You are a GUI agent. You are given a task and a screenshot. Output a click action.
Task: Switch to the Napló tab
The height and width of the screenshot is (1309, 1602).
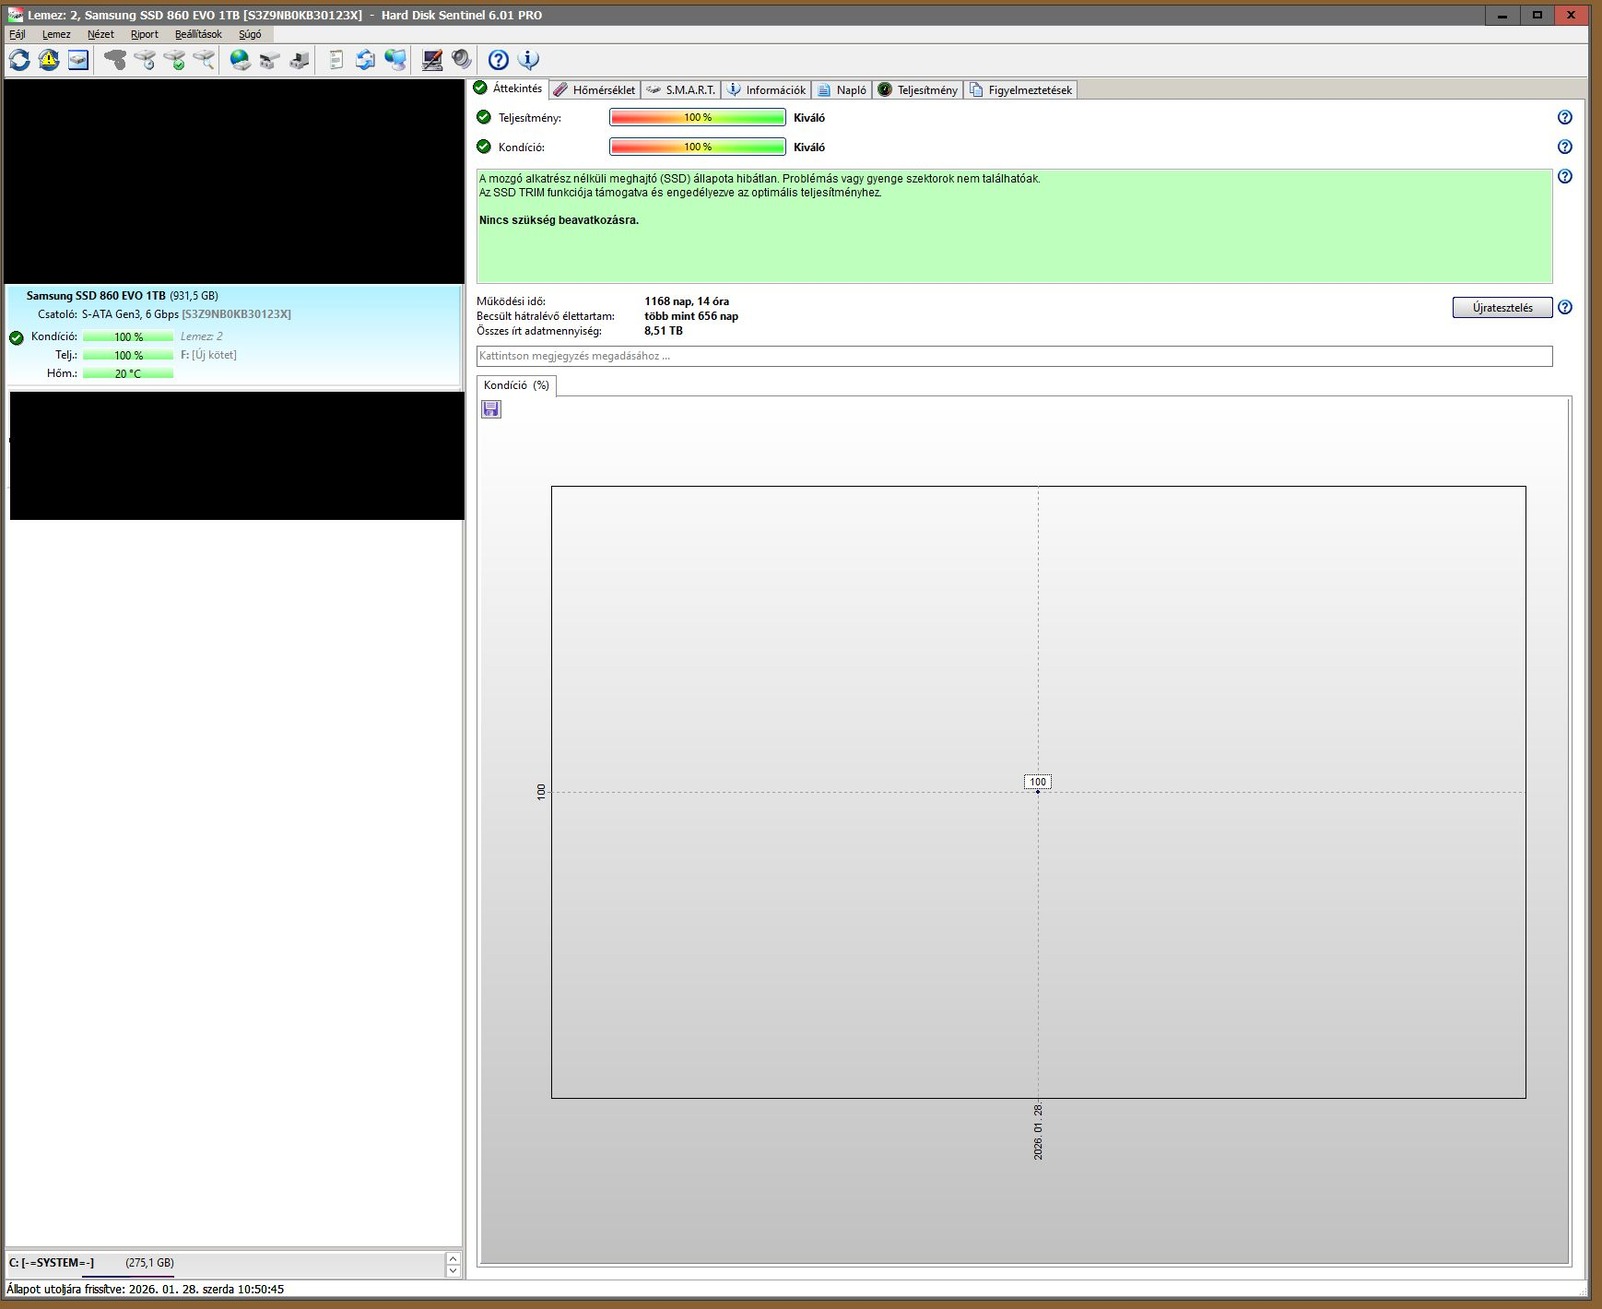tap(842, 90)
